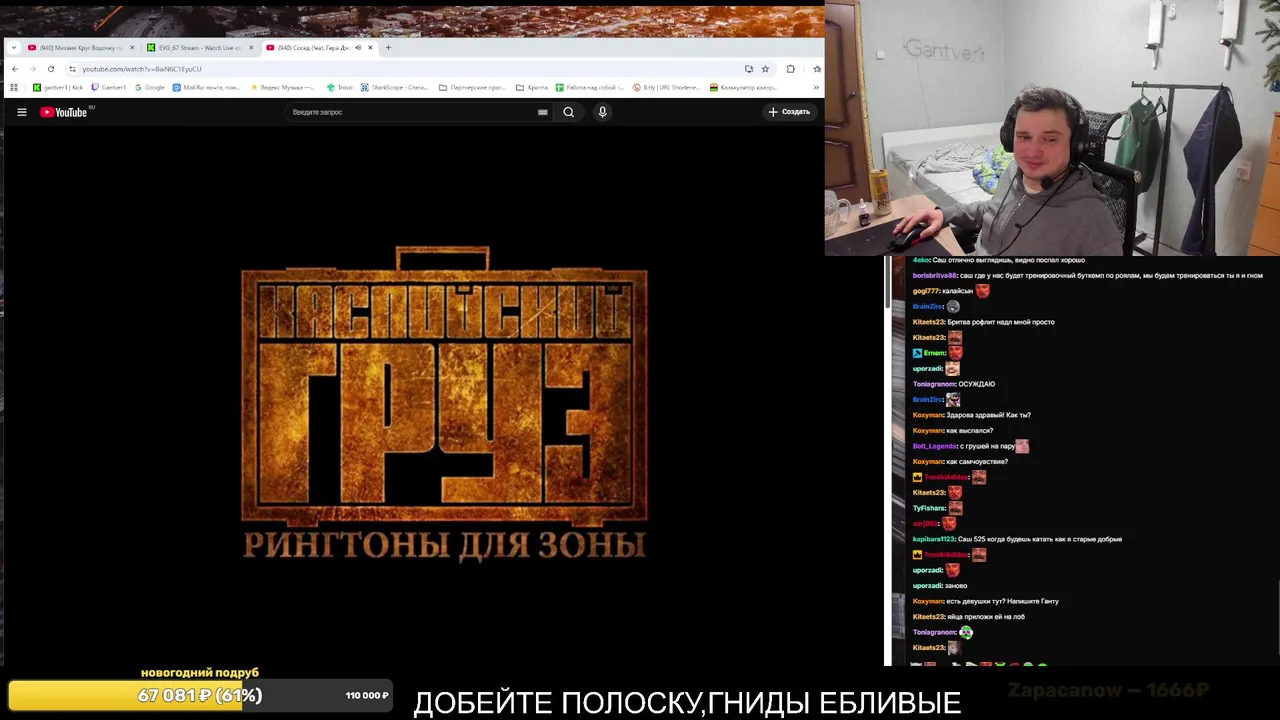1280x720 pixels.
Task: Open the gantver1 Kick bookmark
Action: 58,88
